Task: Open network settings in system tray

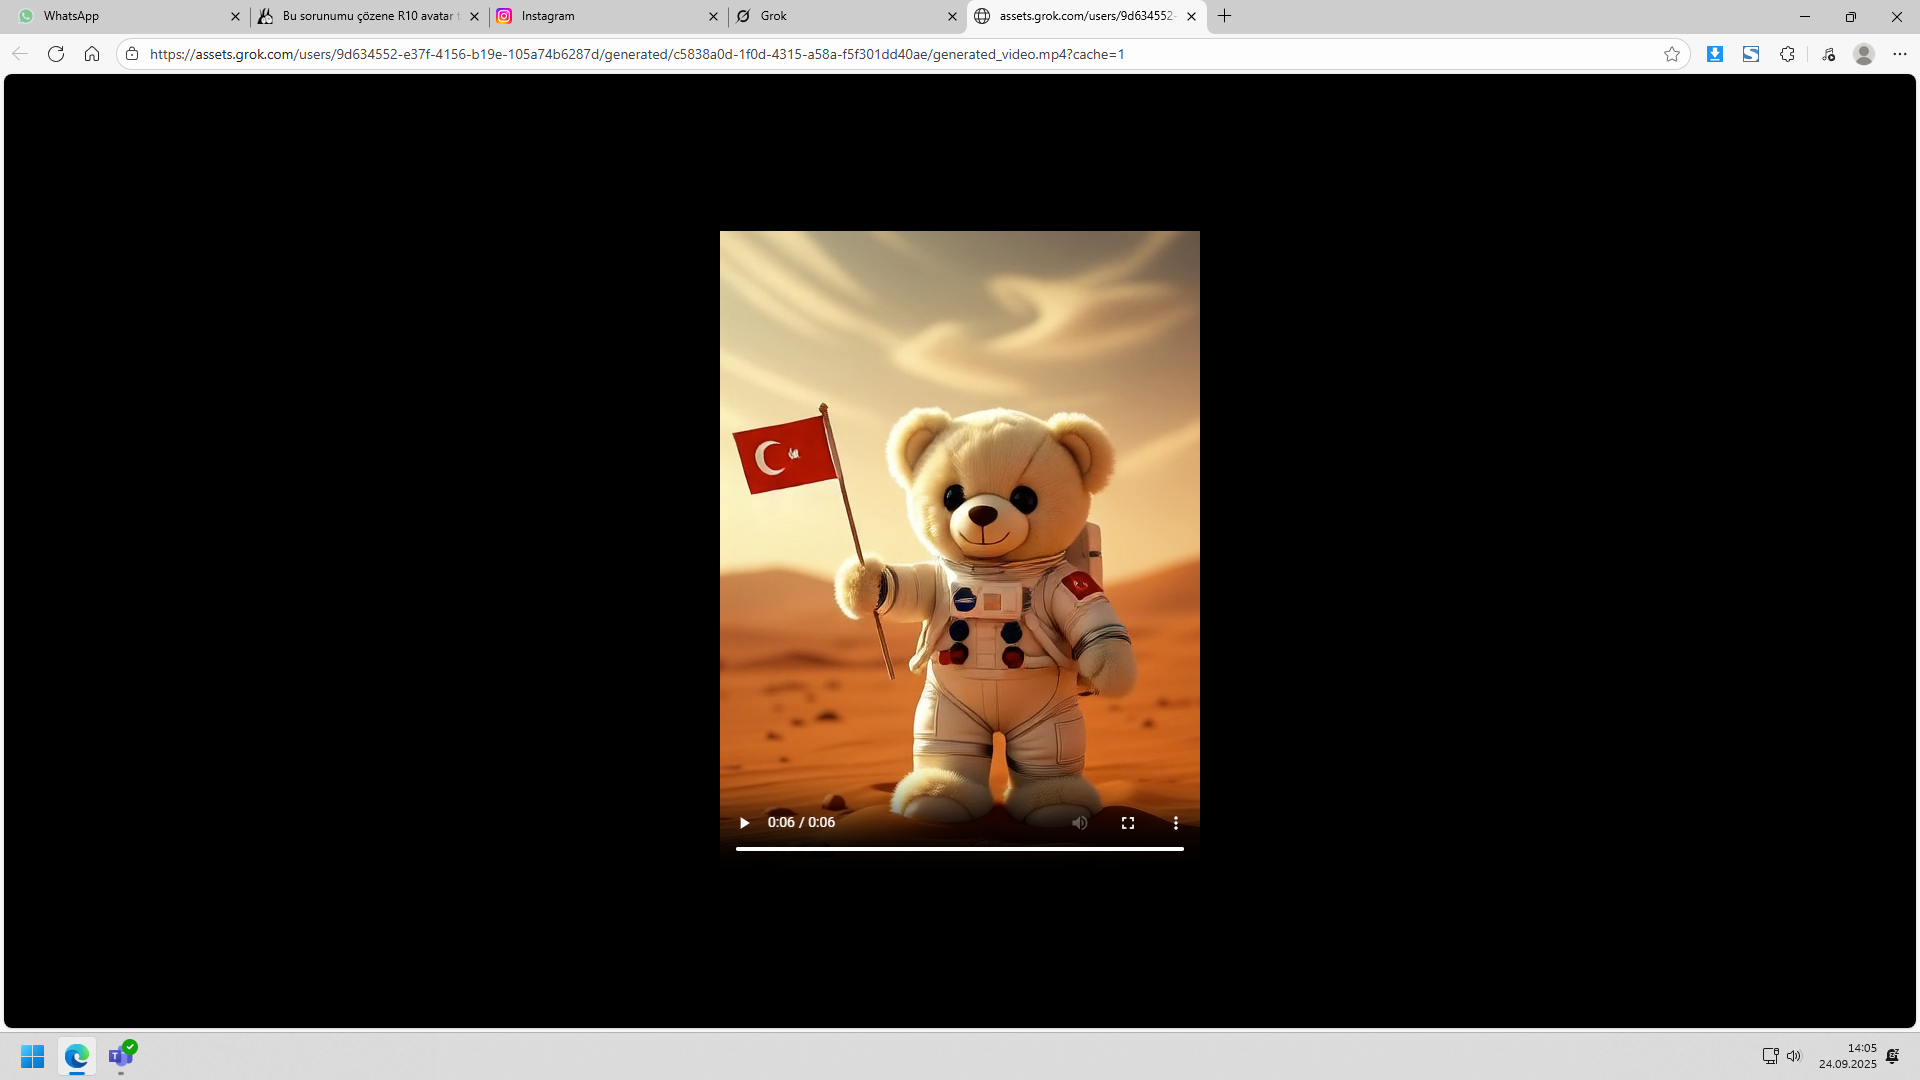Action: click(1770, 1056)
